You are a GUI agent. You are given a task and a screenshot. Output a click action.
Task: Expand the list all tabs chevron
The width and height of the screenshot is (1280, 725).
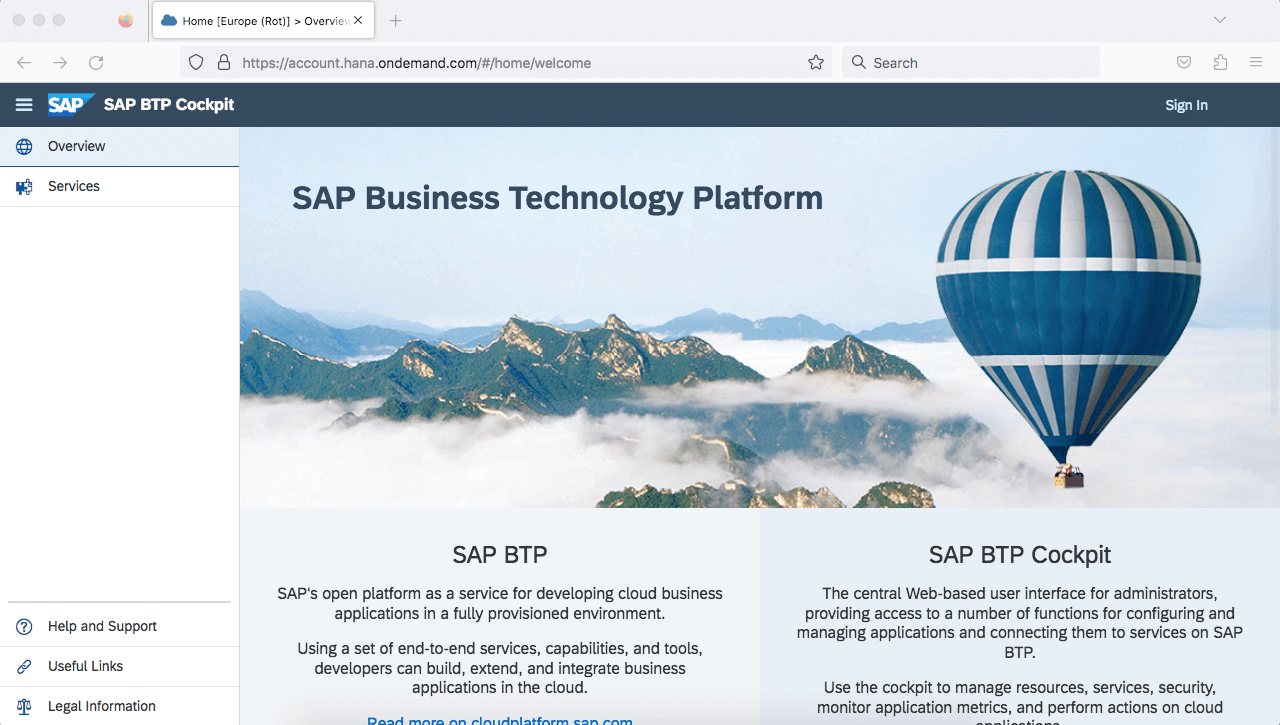tap(1220, 20)
